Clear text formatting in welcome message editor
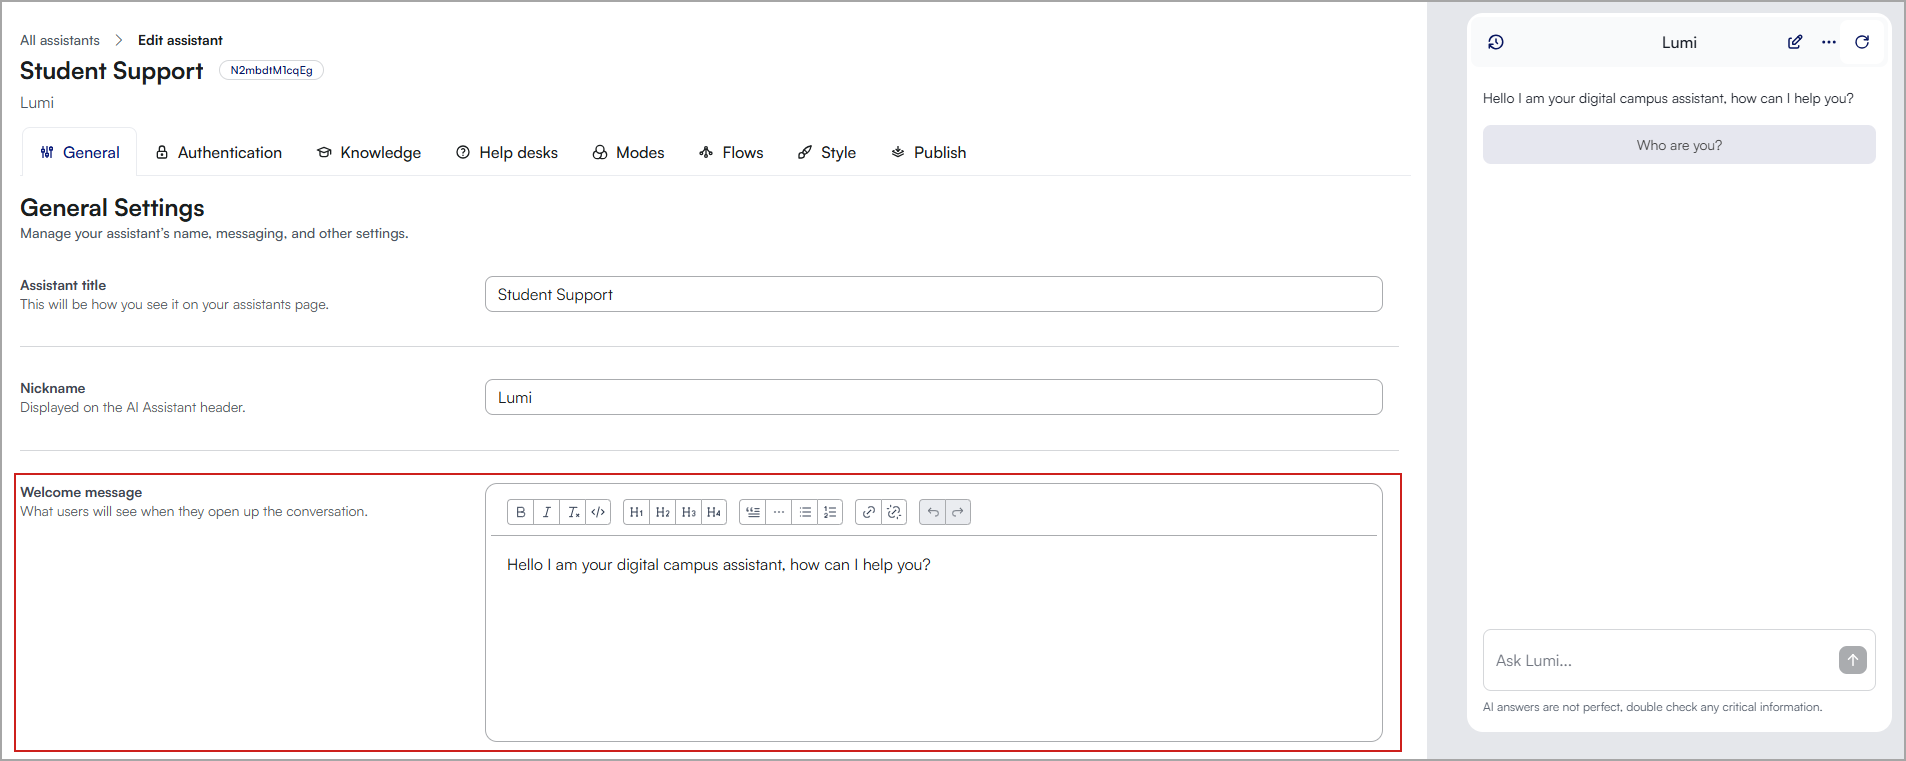The width and height of the screenshot is (1906, 761). coord(573,512)
